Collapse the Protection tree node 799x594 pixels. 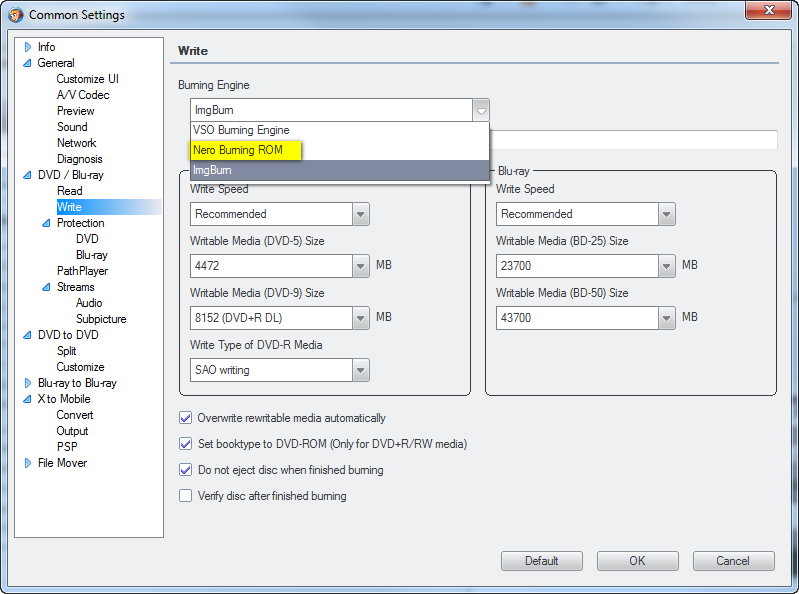46,223
